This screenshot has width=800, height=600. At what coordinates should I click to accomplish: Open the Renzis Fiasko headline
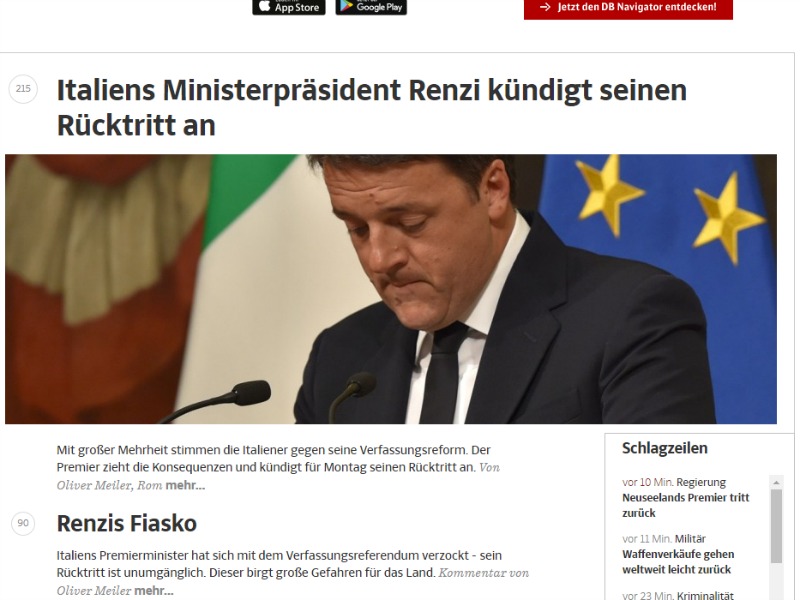(x=127, y=523)
